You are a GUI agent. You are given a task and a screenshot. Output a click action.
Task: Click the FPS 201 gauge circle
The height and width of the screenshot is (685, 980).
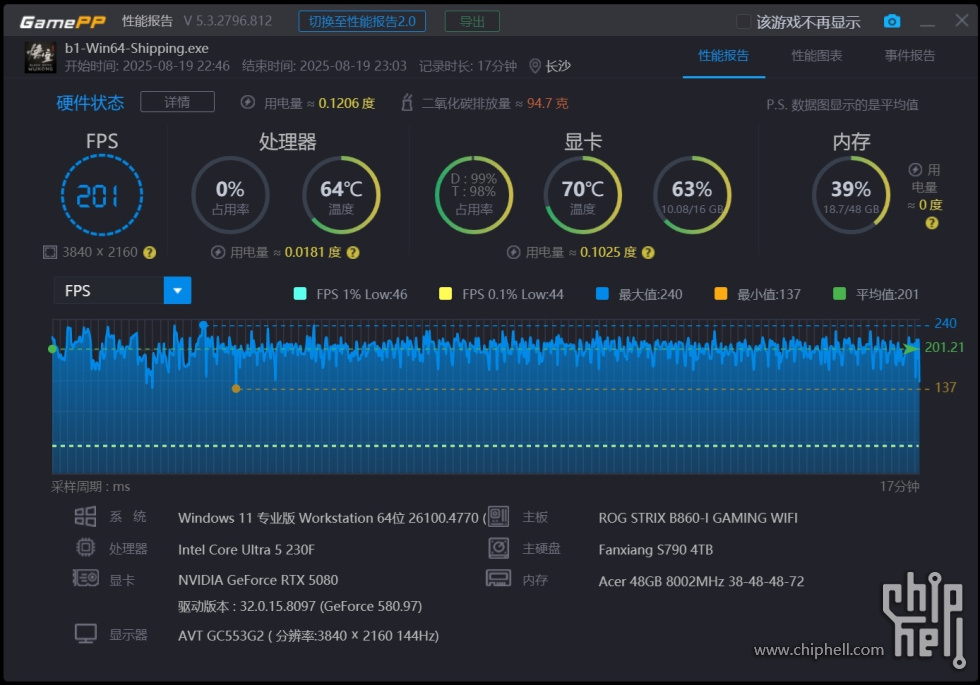pyautogui.click(x=102, y=196)
